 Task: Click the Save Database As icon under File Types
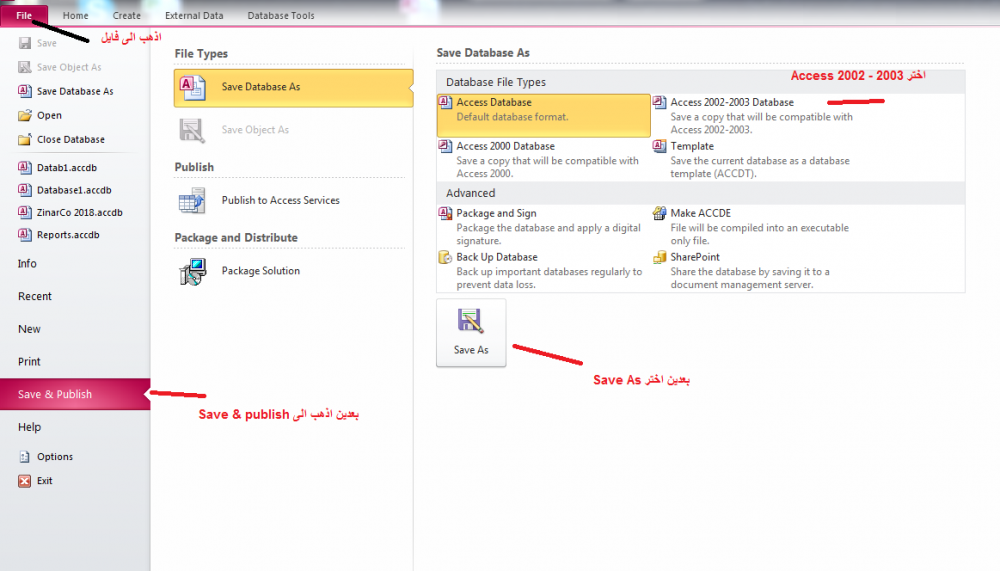192,87
